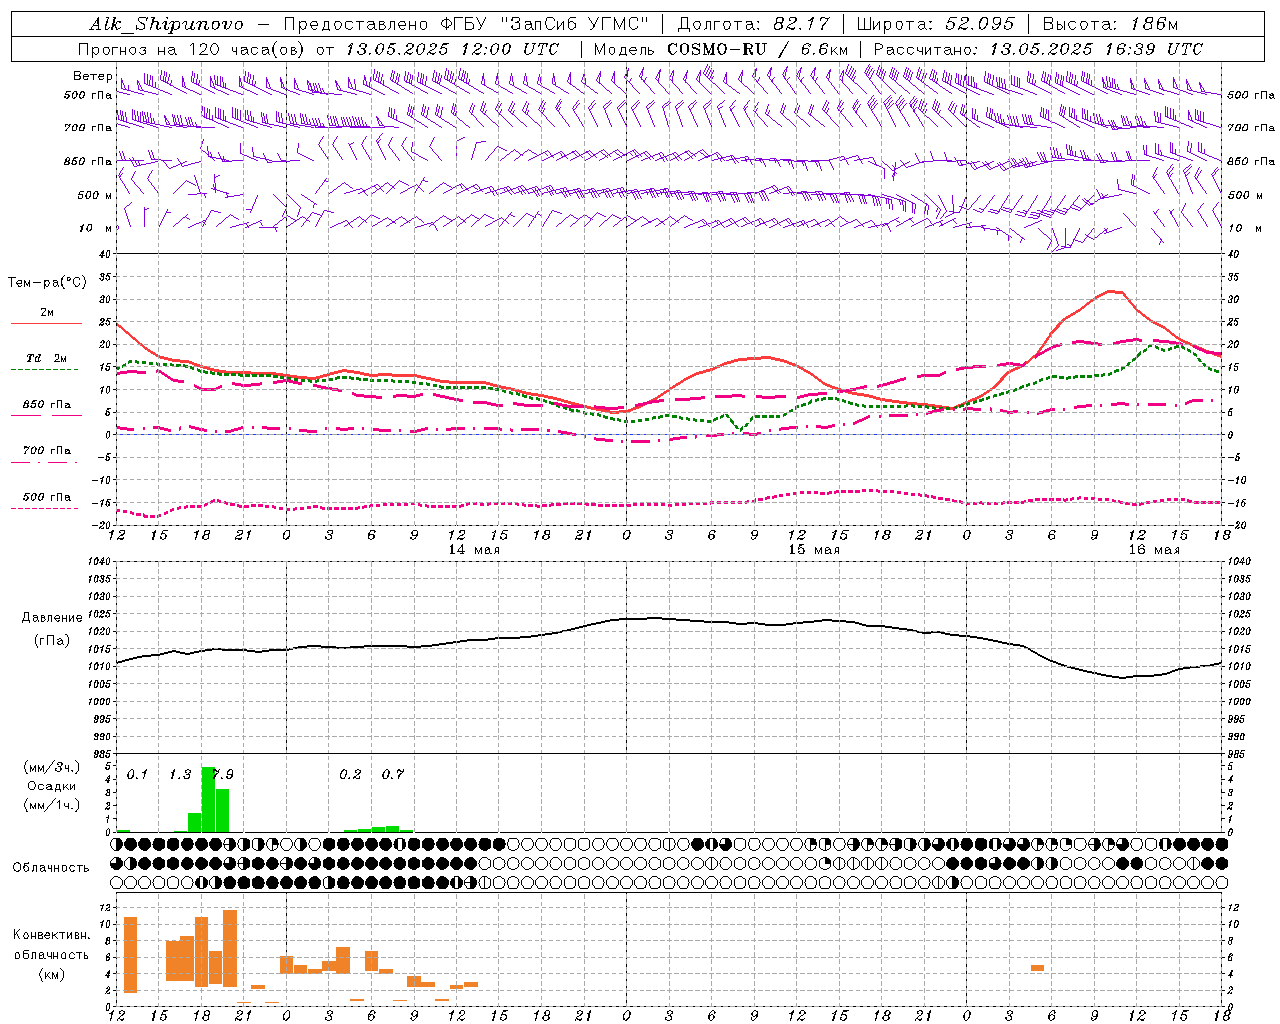Click the "Осадки" label
Image resolution: width=1280 pixels, height=1024 pixels.
(52, 786)
